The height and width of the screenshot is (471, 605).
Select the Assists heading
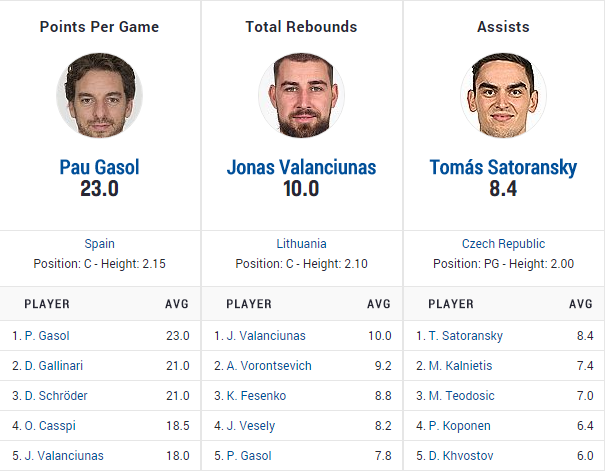click(503, 27)
